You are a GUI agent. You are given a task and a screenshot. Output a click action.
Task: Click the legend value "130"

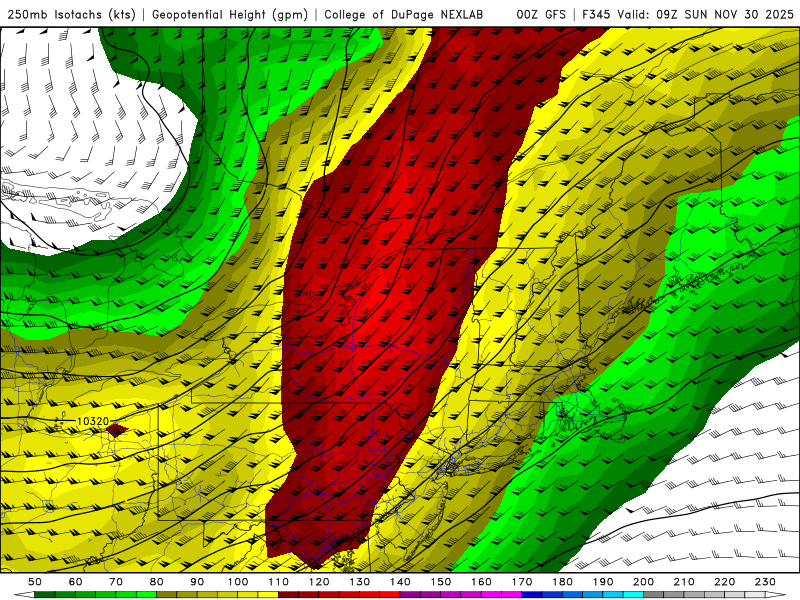[360, 582]
